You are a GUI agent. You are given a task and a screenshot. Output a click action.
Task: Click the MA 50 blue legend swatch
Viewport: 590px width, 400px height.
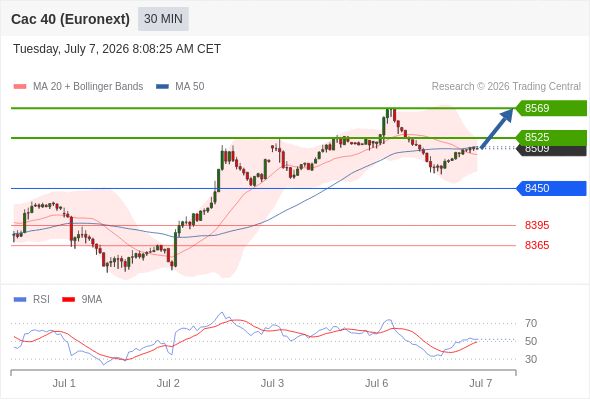(x=163, y=87)
